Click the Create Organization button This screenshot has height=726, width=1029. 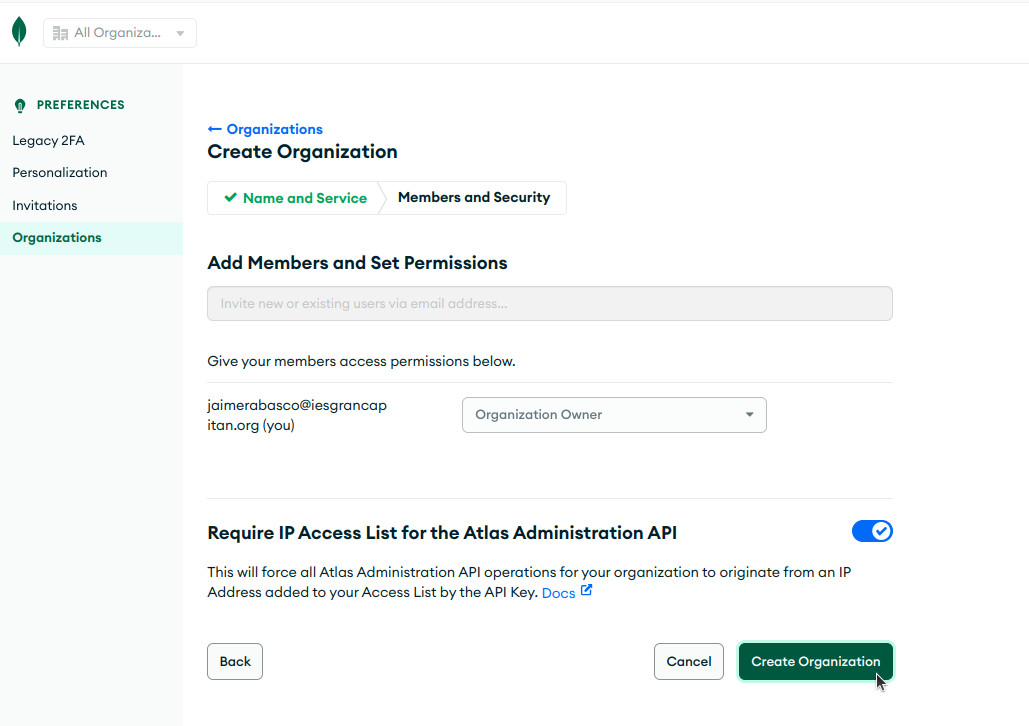(816, 662)
